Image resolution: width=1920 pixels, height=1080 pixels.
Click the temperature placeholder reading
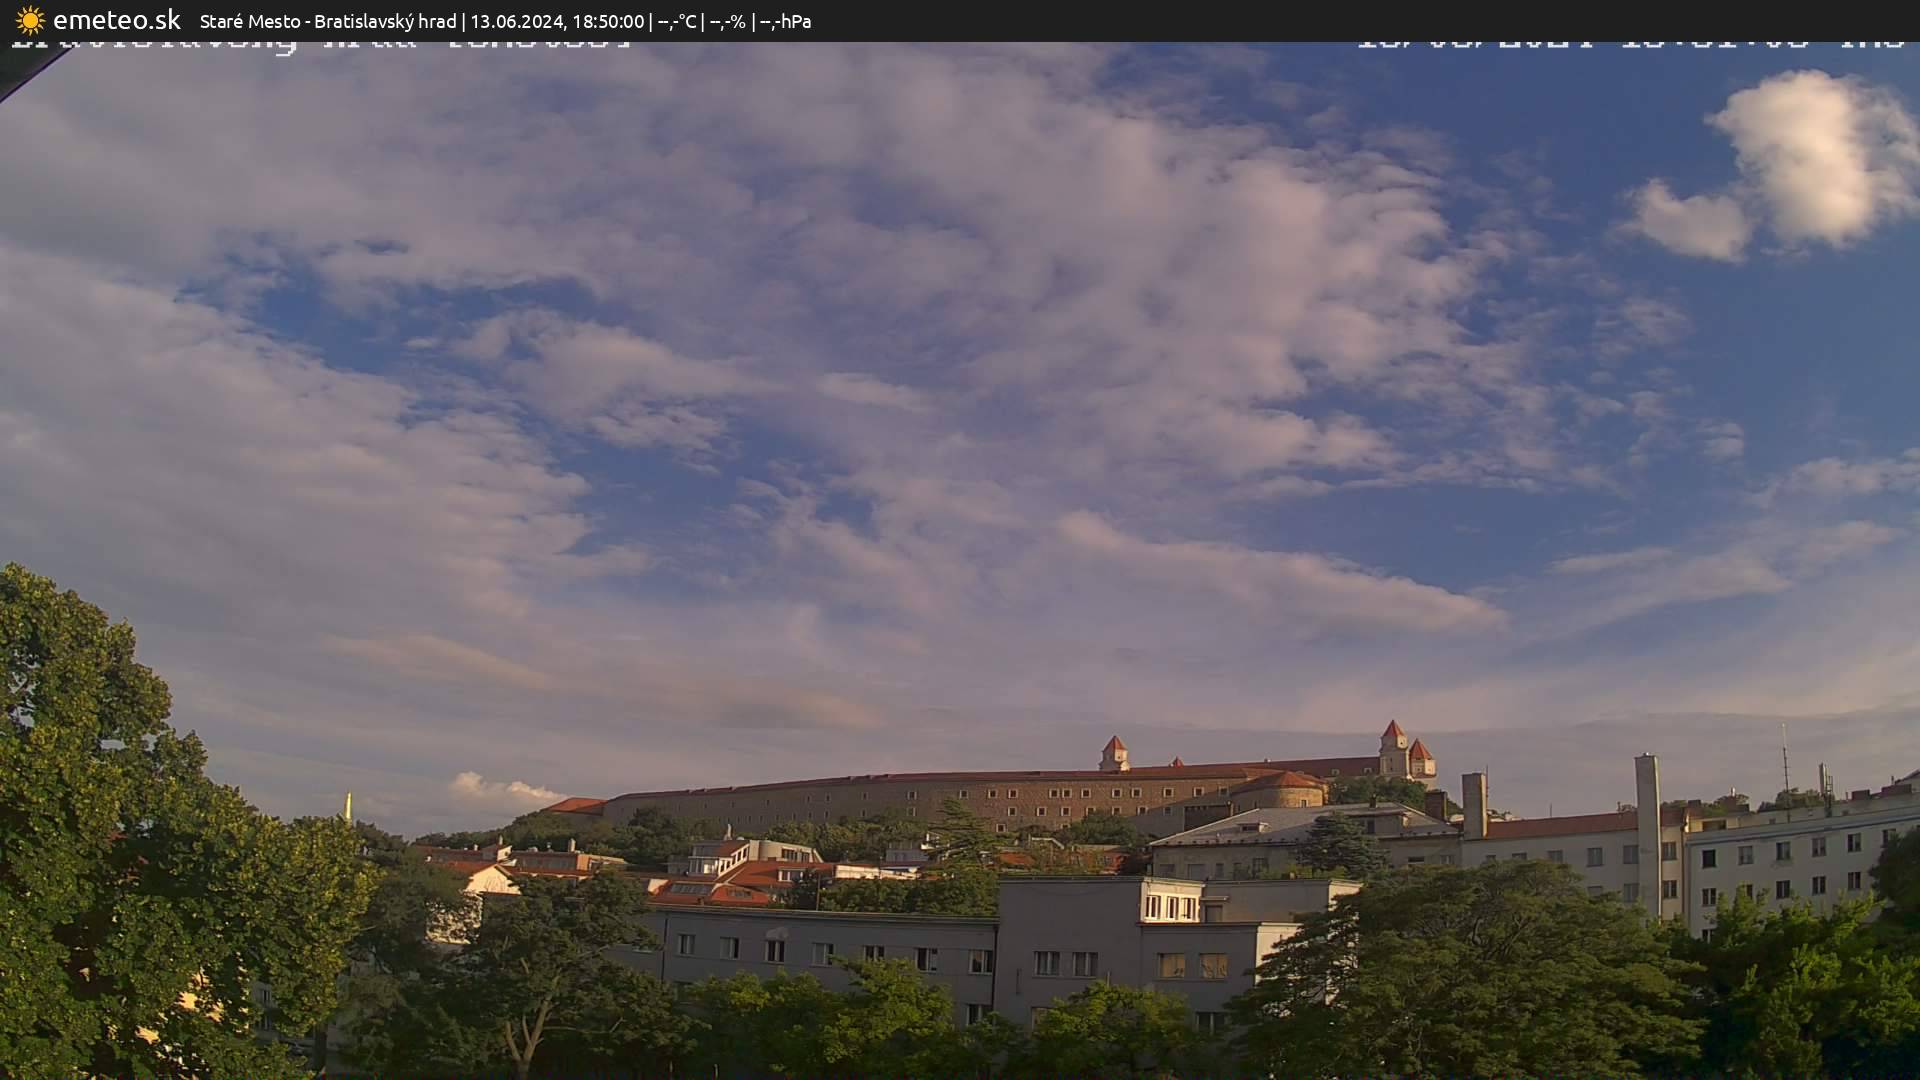pyautogui.click(x=677, y=21)
